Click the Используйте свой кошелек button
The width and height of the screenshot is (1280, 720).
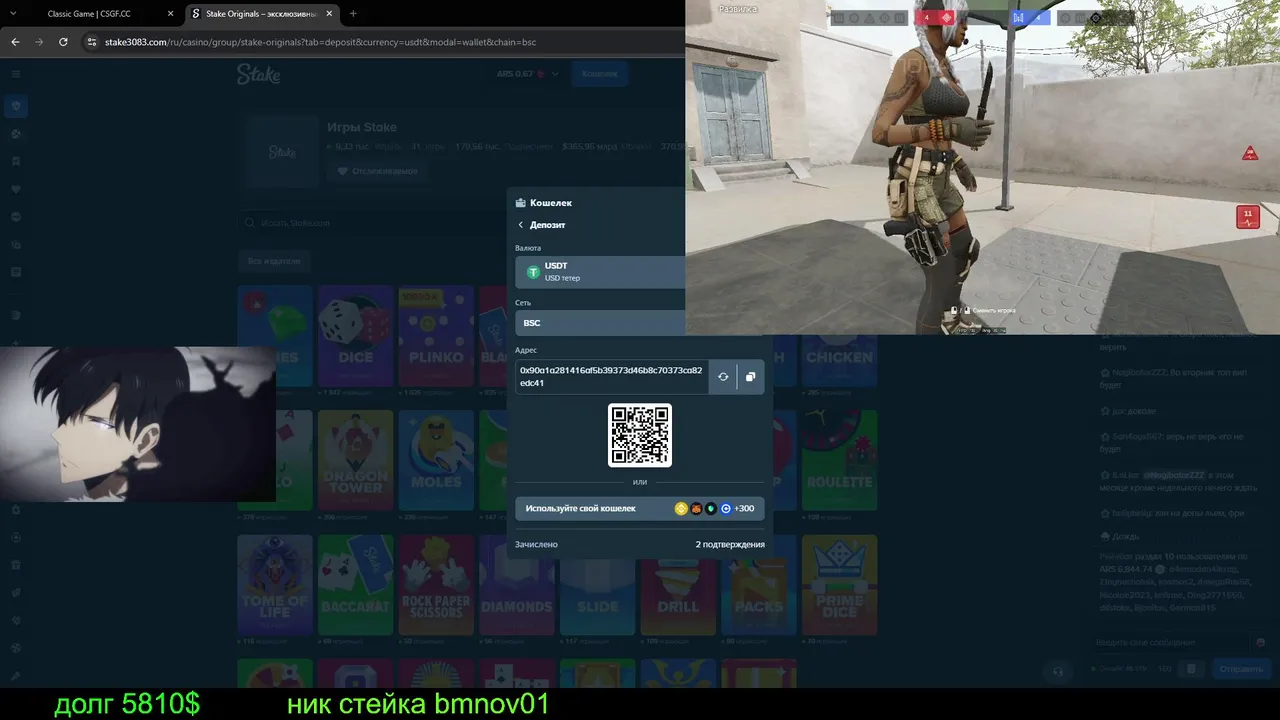[x=640, y=508]
